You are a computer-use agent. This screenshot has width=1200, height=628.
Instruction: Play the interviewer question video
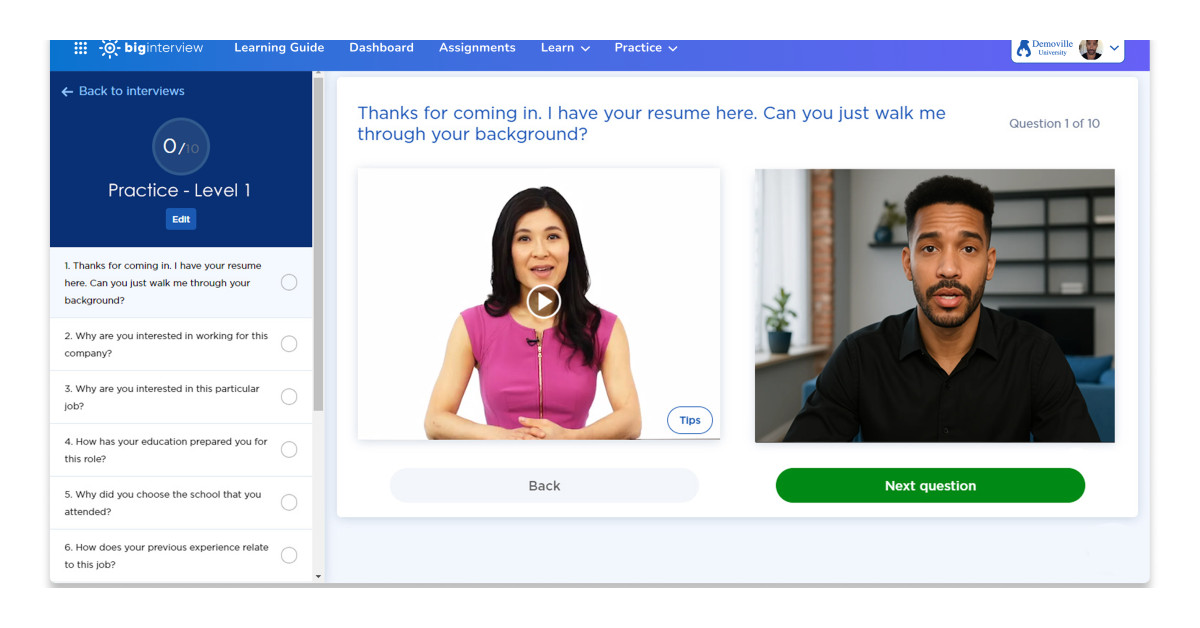coord(543,301)
